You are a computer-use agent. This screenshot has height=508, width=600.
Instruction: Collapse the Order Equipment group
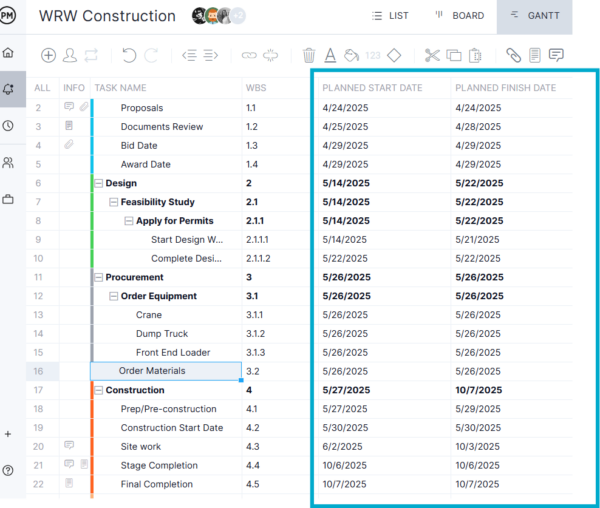113,296
